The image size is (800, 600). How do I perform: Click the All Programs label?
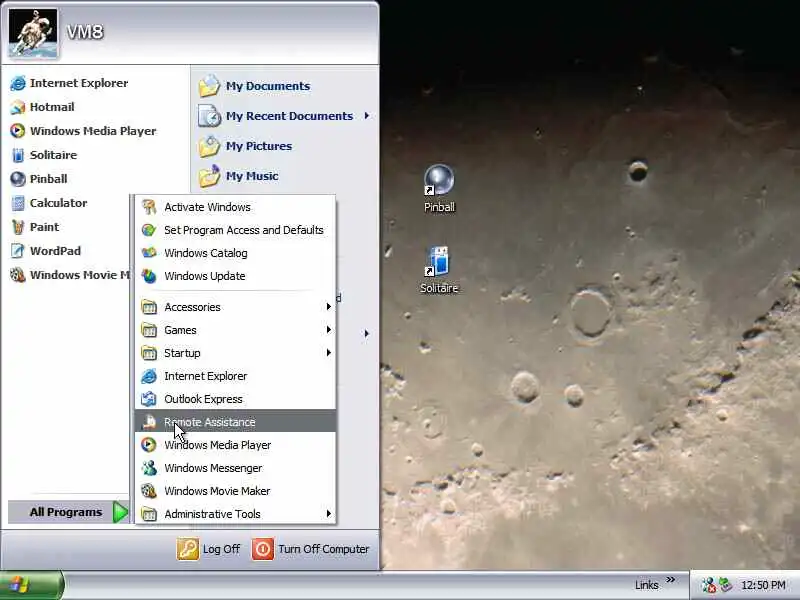click(x=66, y=512)
